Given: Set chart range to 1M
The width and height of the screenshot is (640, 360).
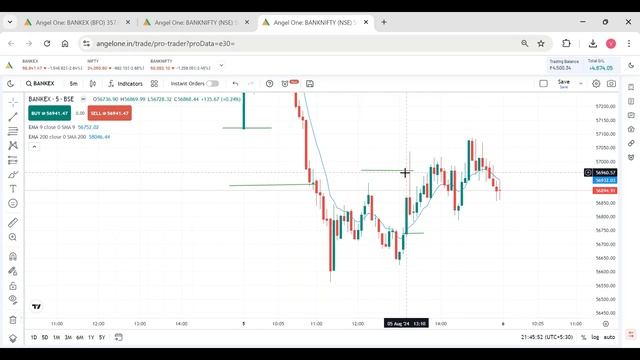Looking at the screenshot, I should (56, 338).
